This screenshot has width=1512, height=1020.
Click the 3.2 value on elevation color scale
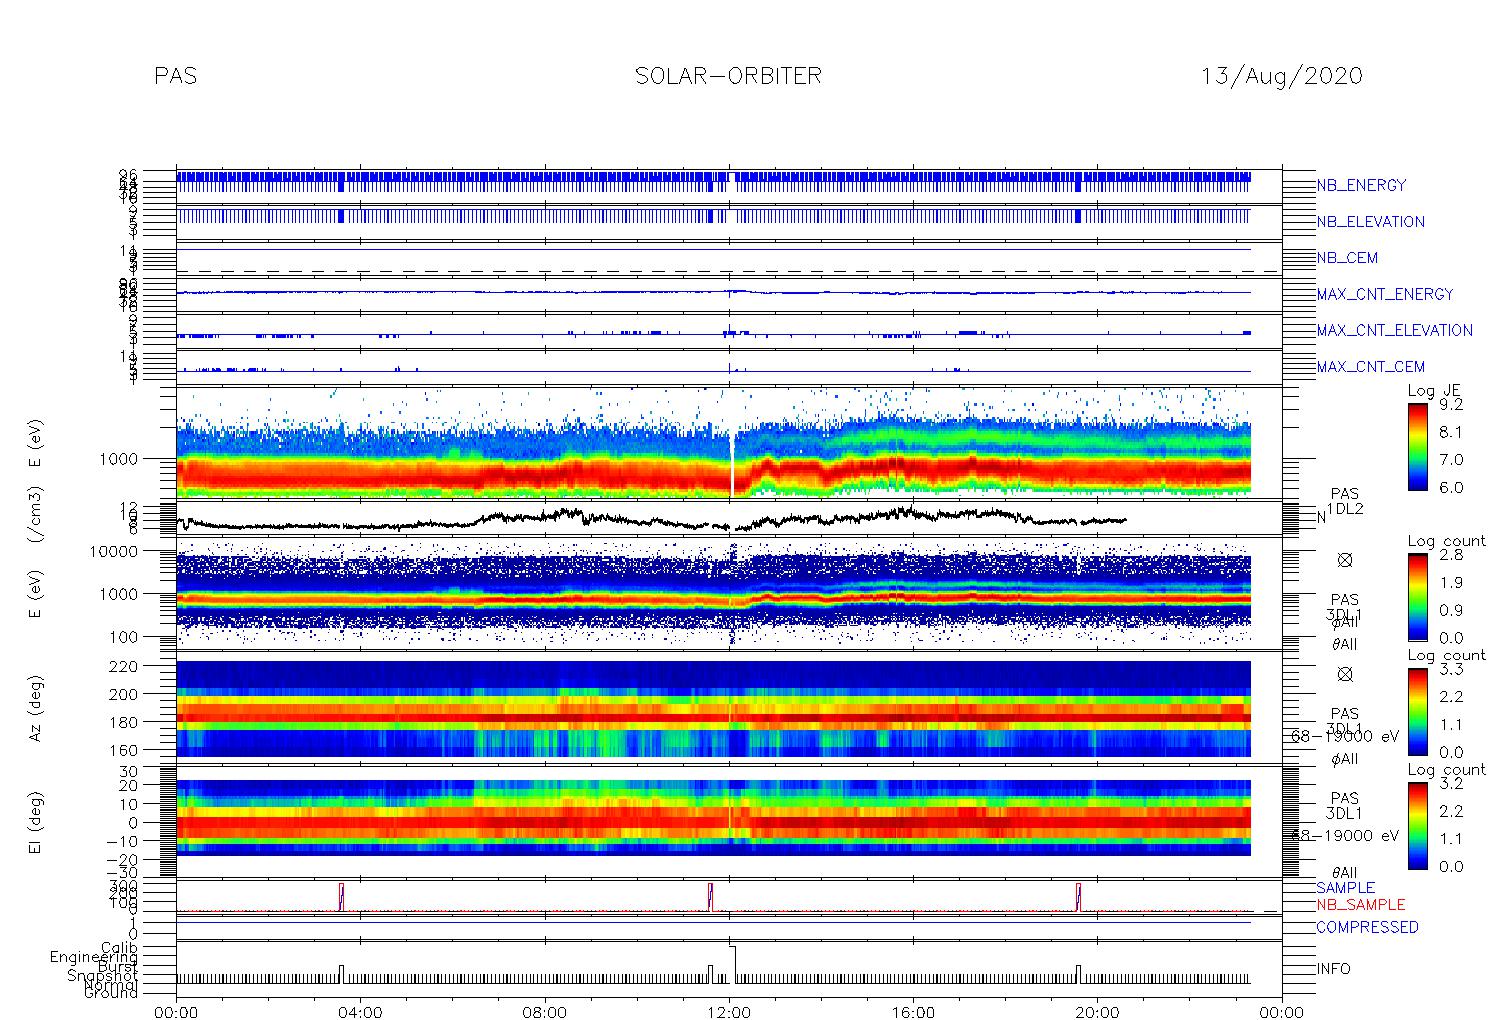pos(1450,784)
